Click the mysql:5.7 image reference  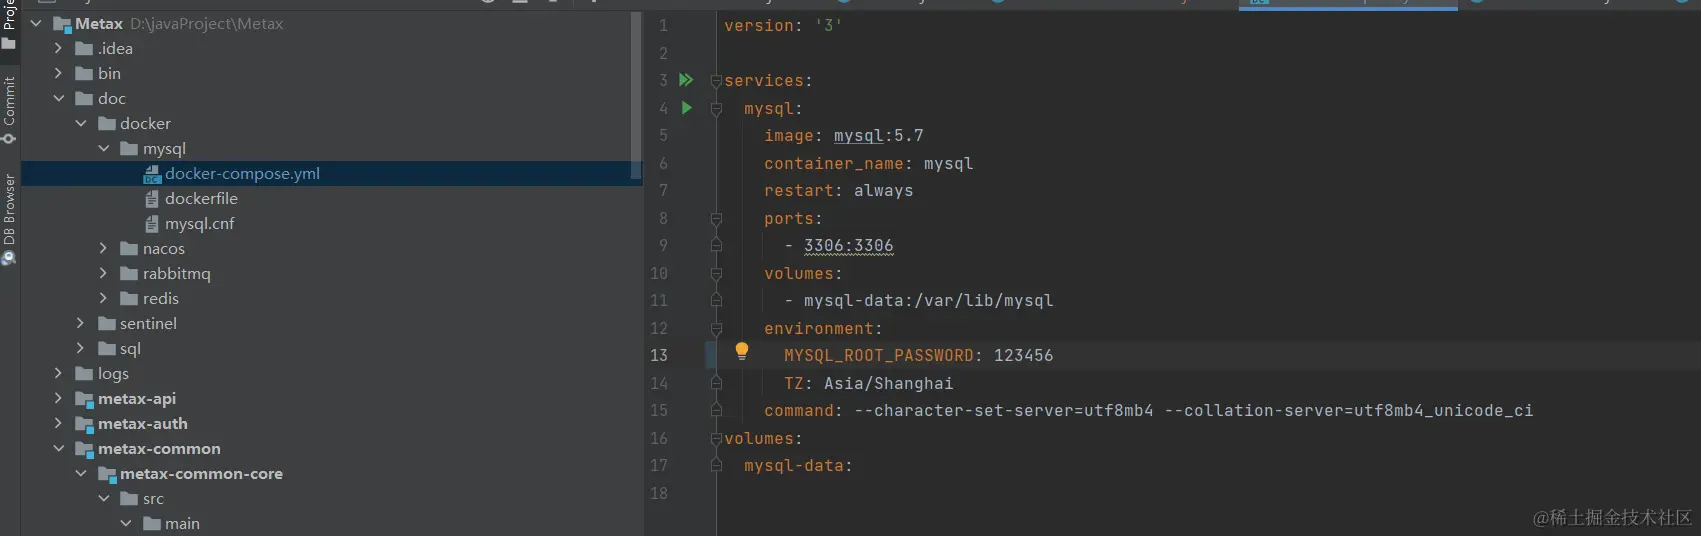click(878, 136)
